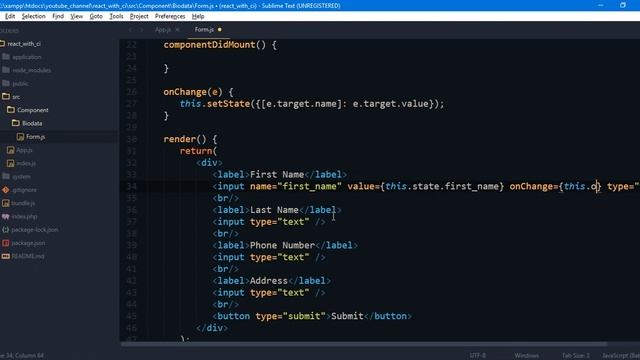The image size is (640, 360).
Task: Click the 'Submit' button text in code
Action: (x=347, y=316)
